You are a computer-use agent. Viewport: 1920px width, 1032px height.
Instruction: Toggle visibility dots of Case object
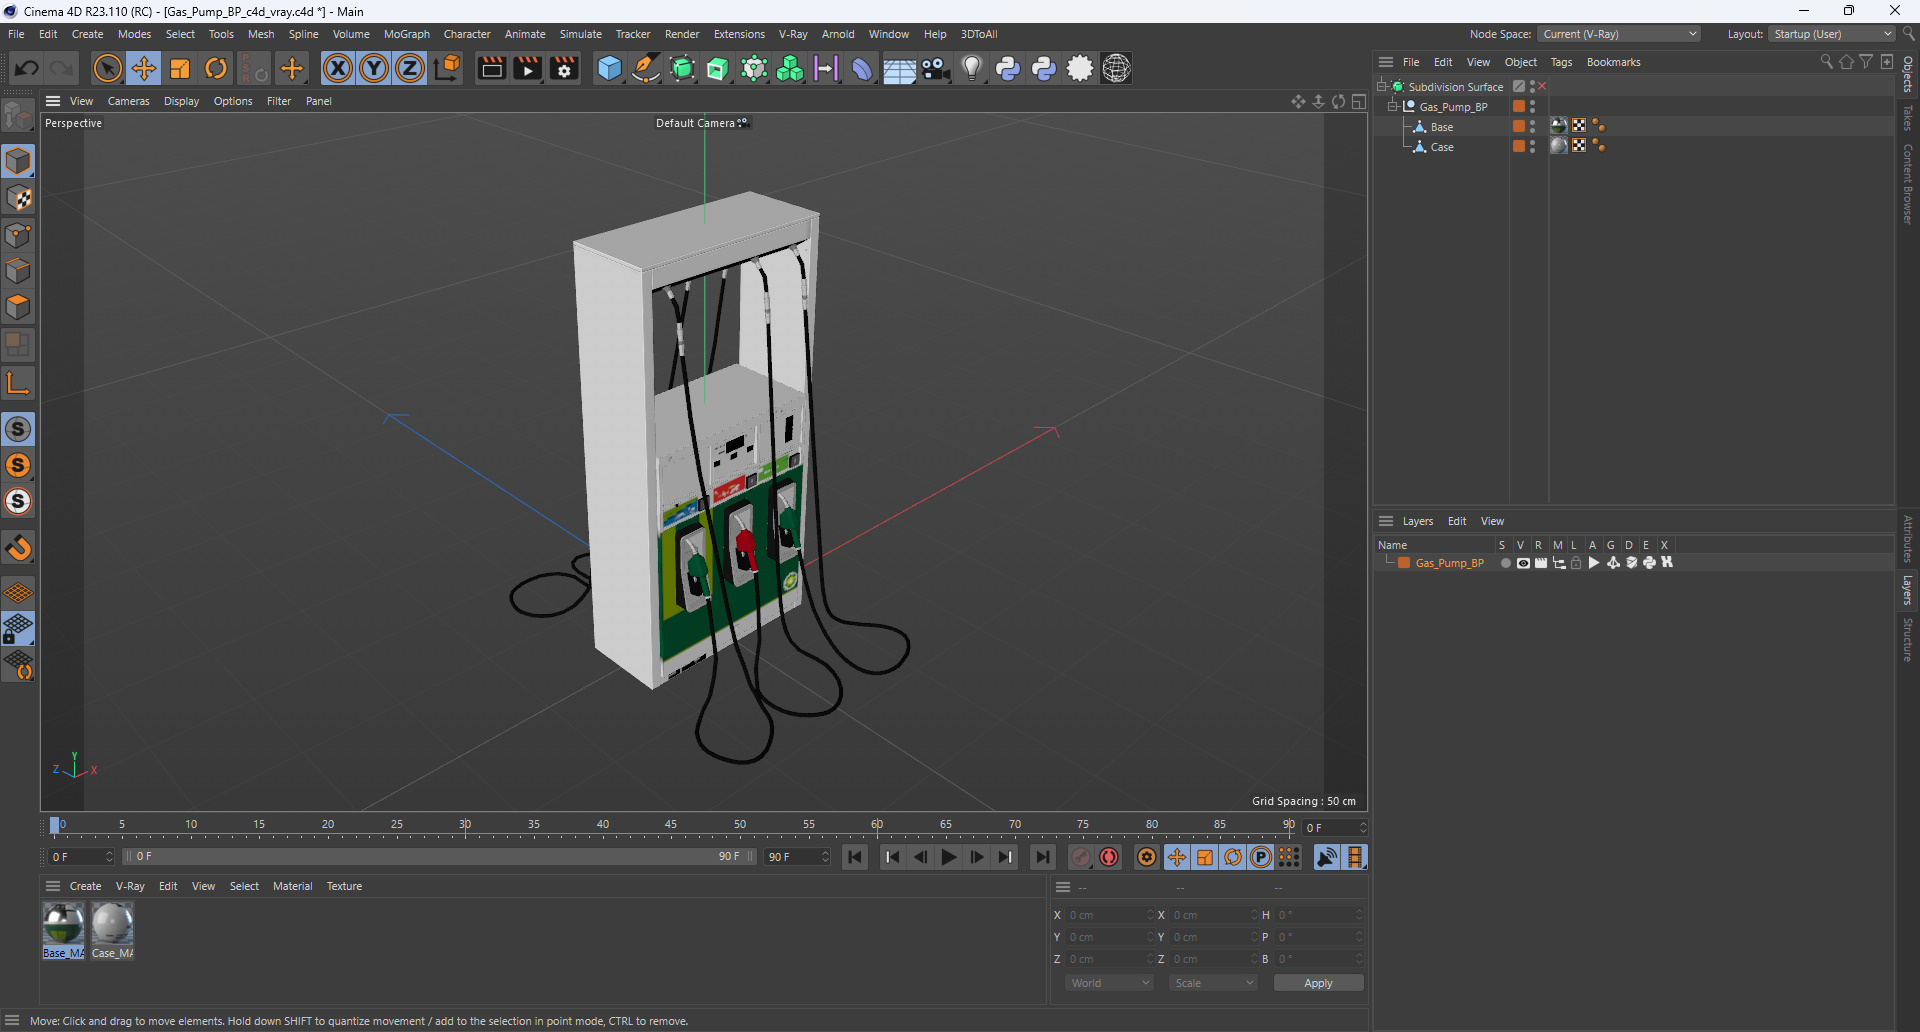[1532, 147]
